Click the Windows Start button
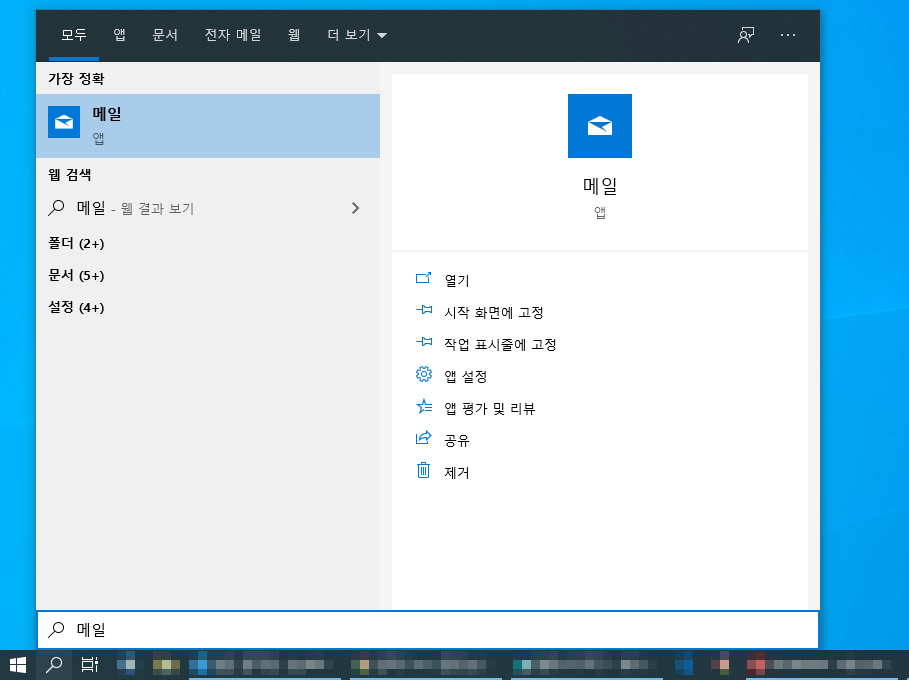The width and height of the screenshot is (909, 680). [18, 665]
